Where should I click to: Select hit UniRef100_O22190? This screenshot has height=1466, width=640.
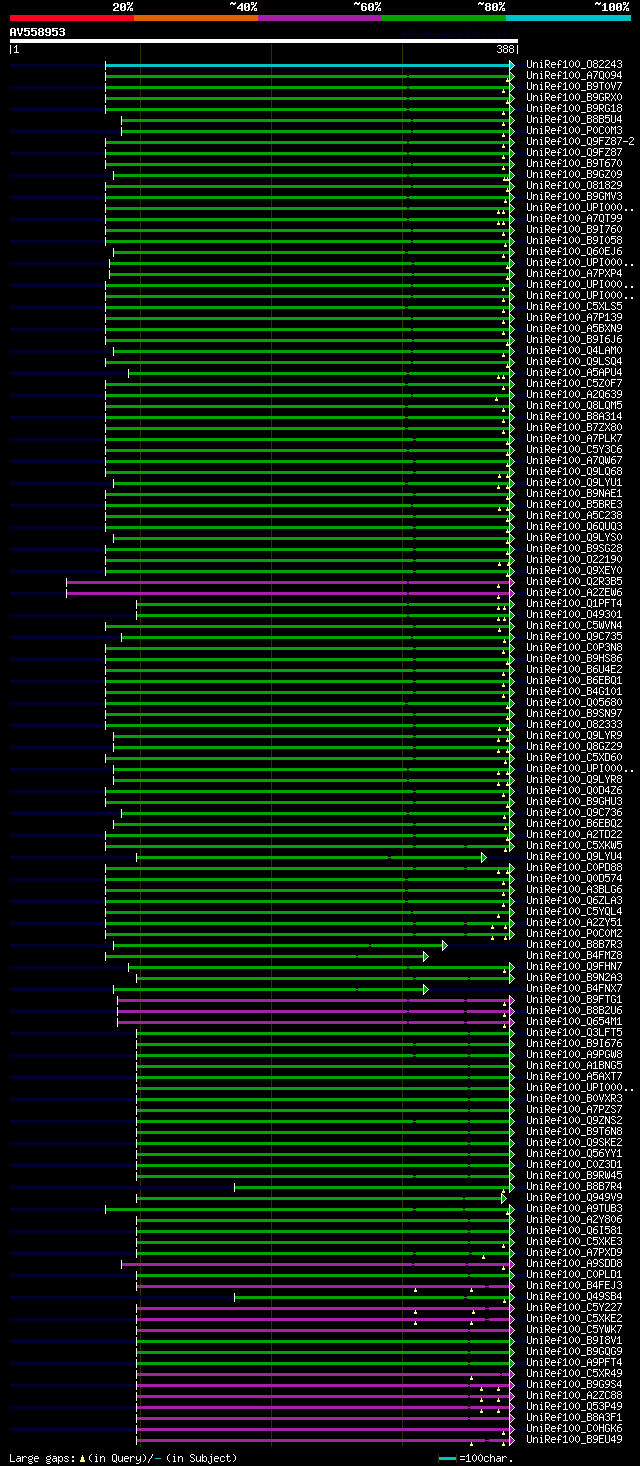(574, 560)
